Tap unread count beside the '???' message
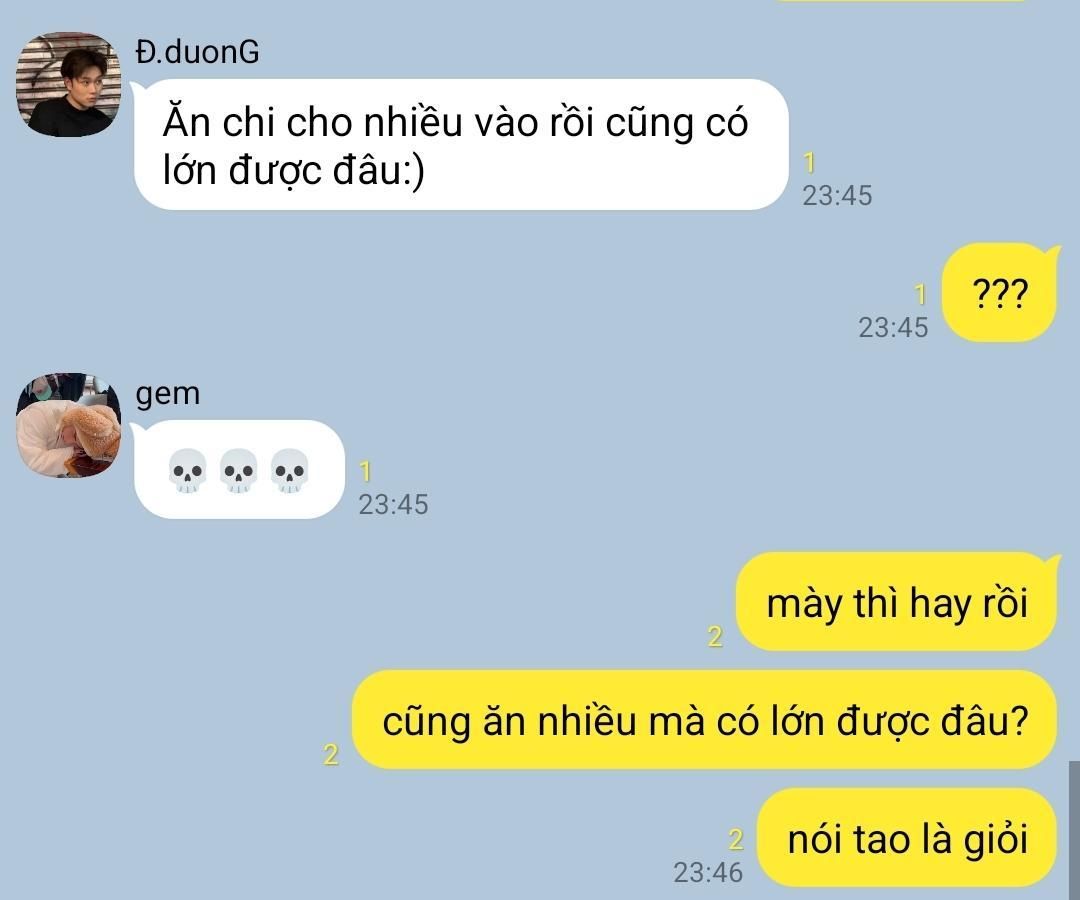 (x=920, y=295)
